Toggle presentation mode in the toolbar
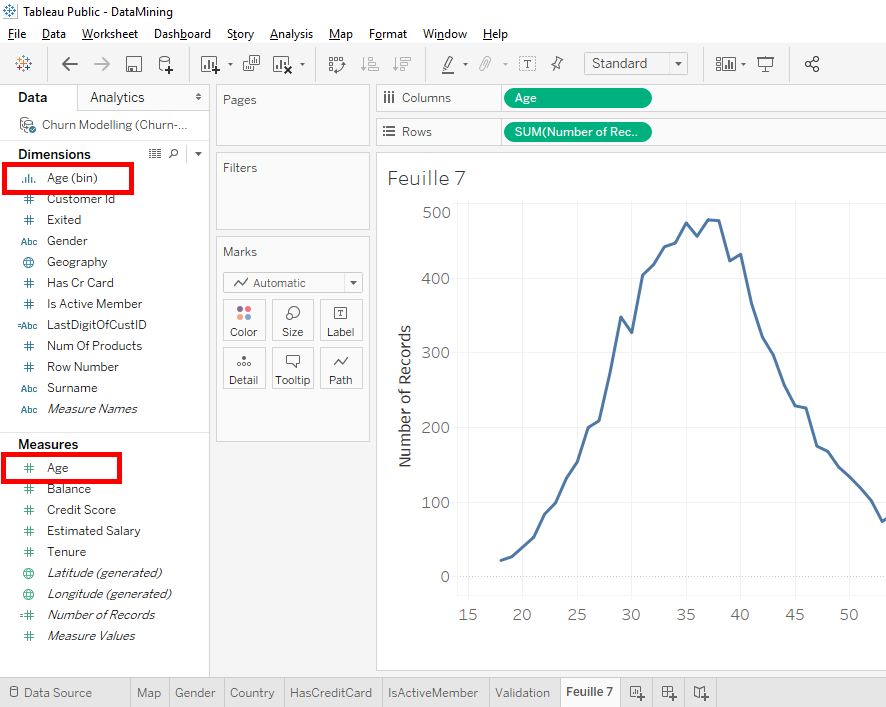This screenshot has width=886, height=707. pos(765,63)
